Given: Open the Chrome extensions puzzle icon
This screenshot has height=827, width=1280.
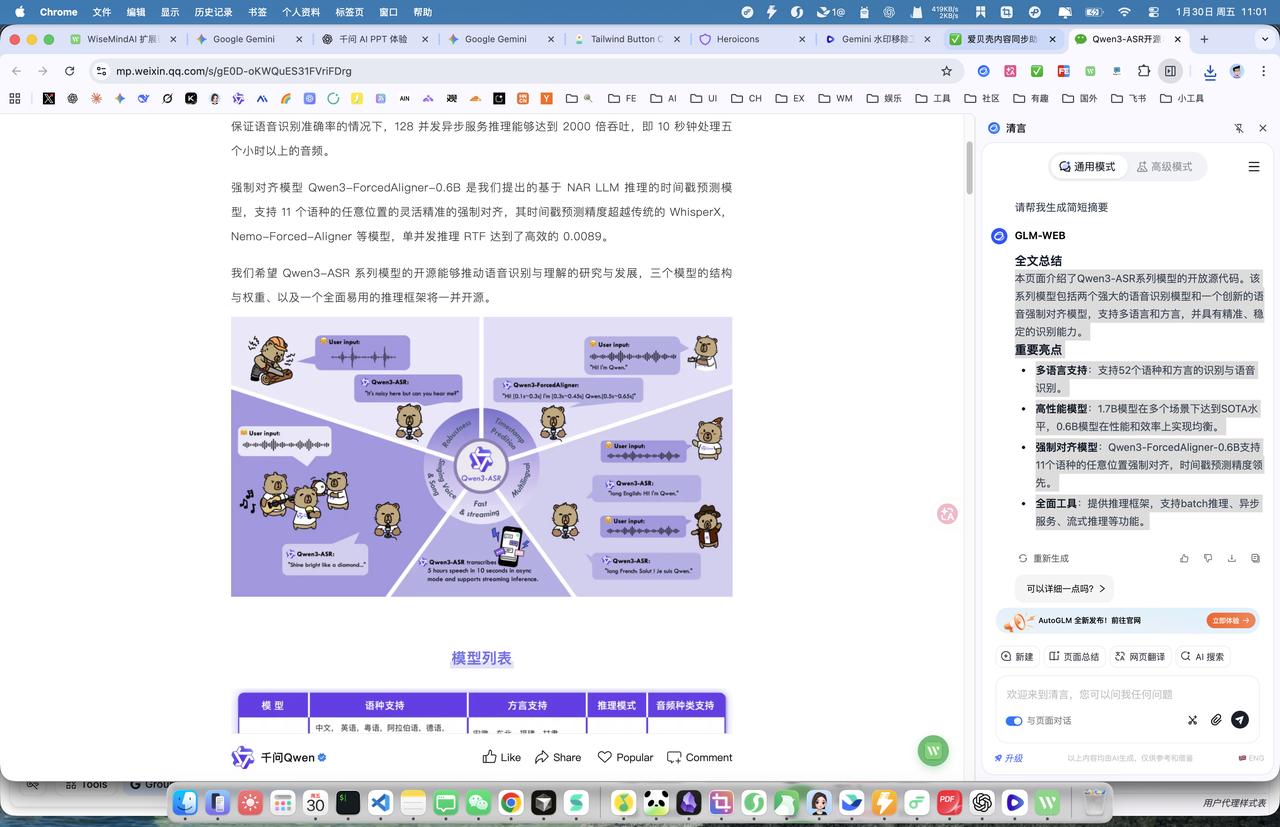Looking at the screenshot, I should 1143,71.
